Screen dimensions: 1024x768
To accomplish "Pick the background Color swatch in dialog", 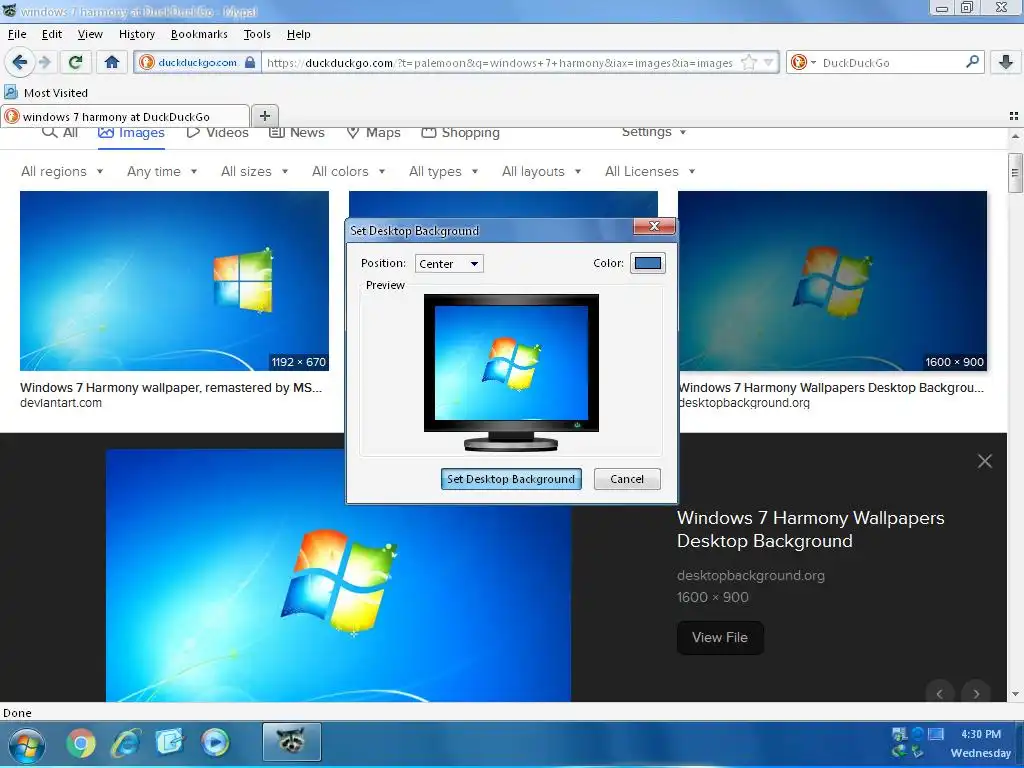I will tap(648, 263).
